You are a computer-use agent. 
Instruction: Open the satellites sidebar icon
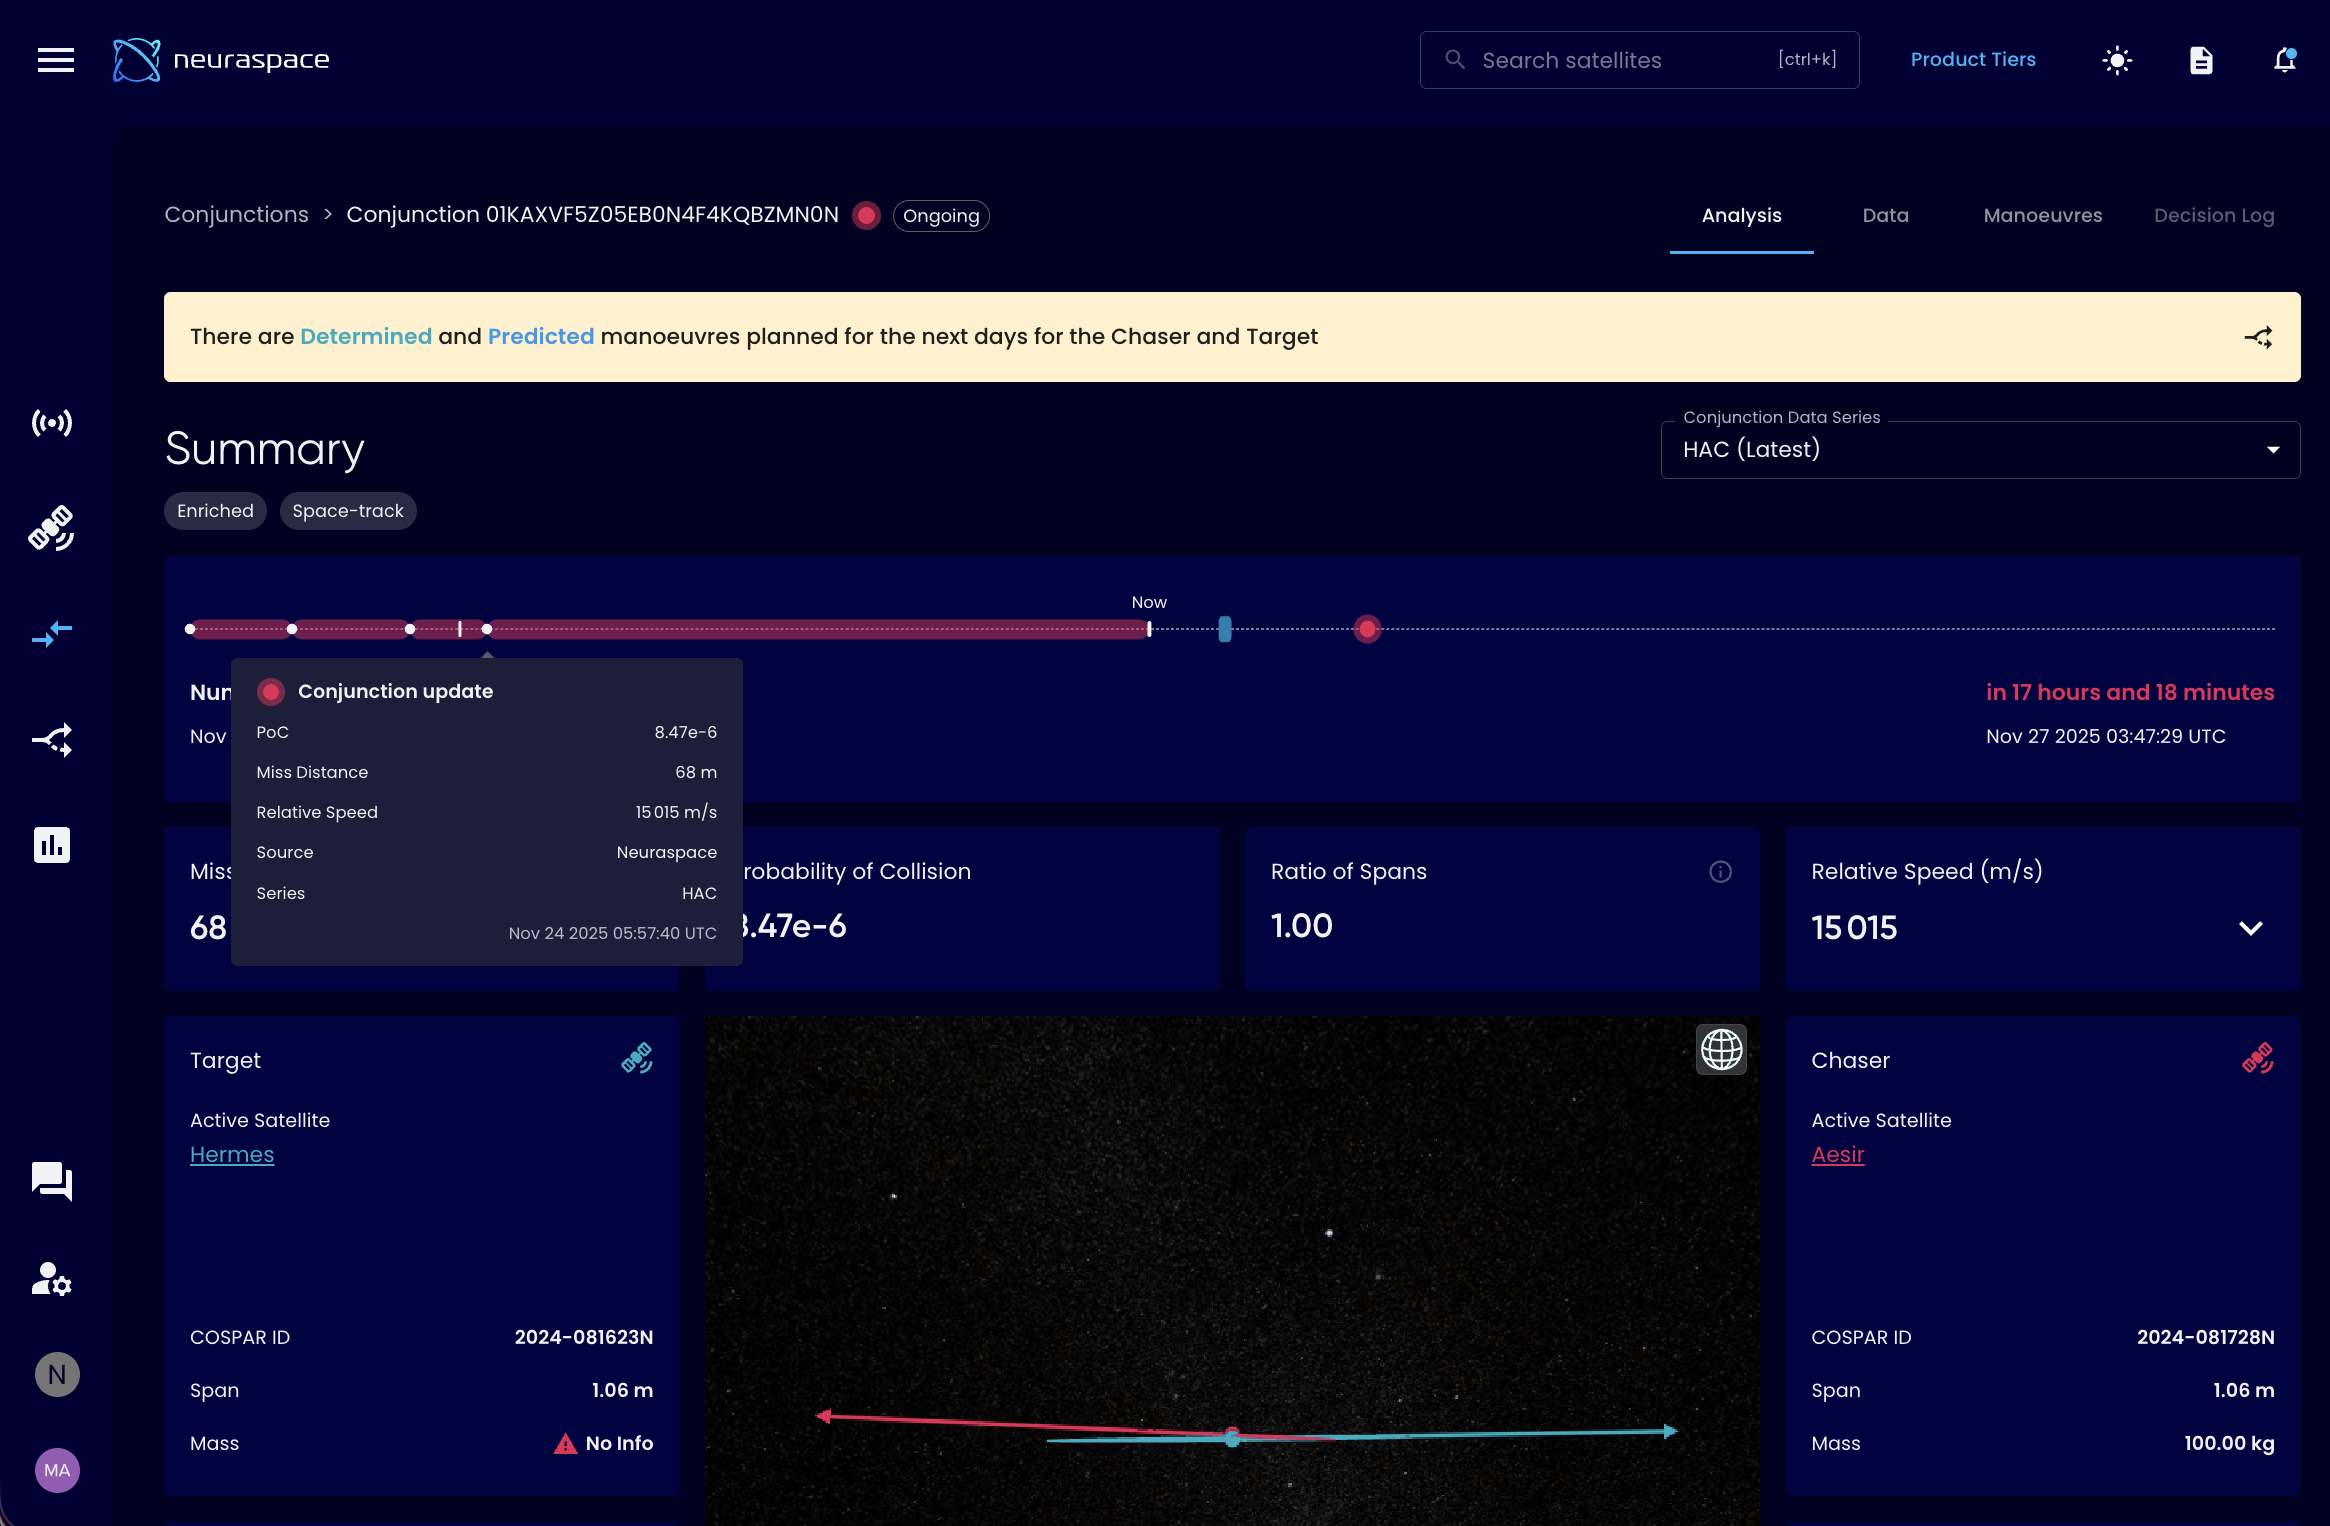pyautogui.click(x=52, y=528)
